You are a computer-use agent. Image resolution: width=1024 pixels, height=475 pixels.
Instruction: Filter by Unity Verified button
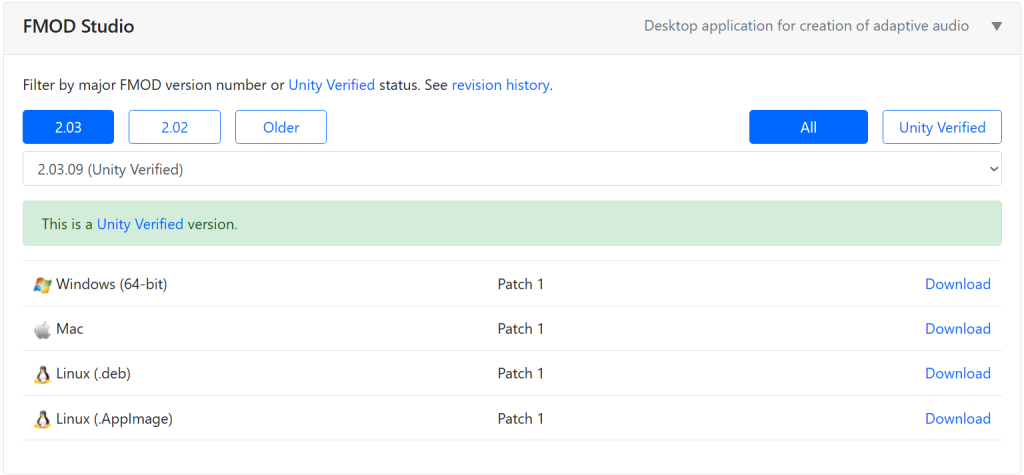pyautogui.click(x=942, y=127)
